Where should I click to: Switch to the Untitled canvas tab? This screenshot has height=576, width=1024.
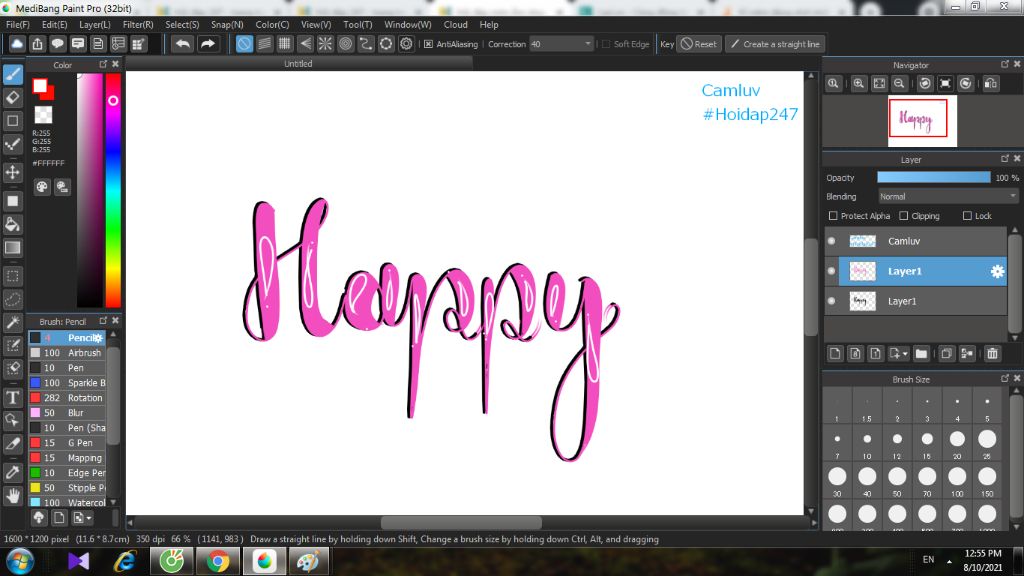click(x=298, y=63)
